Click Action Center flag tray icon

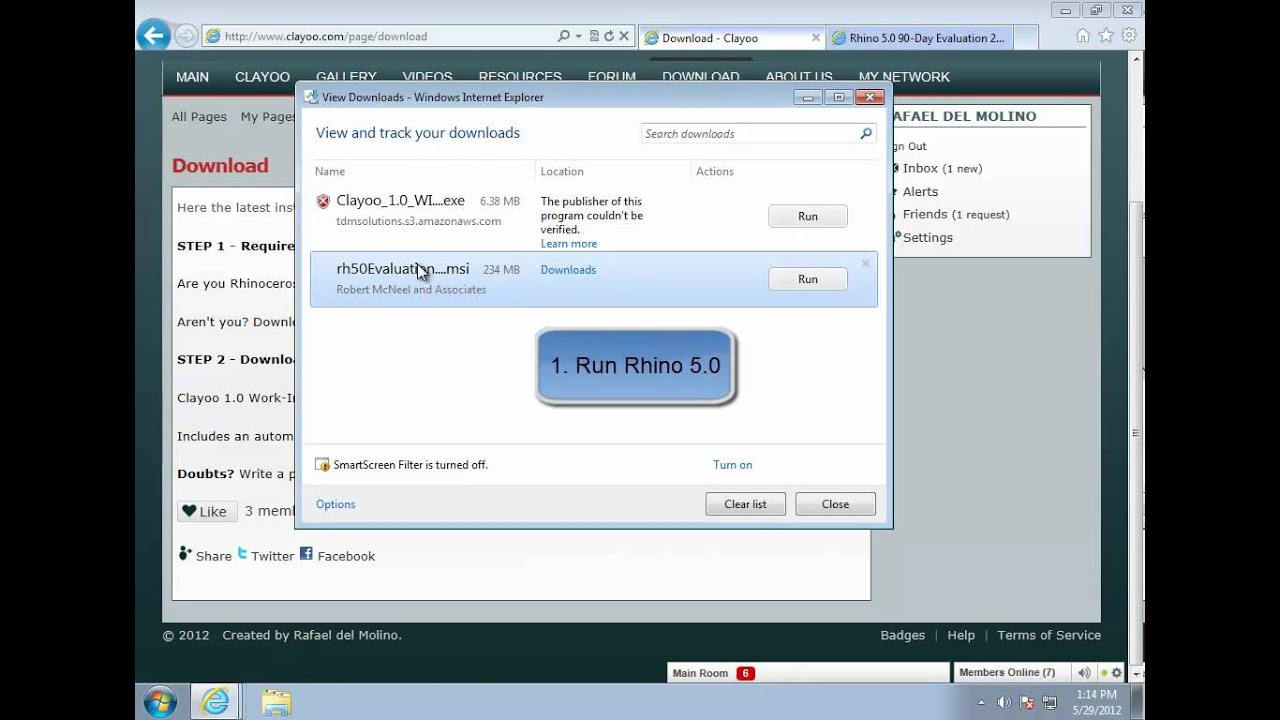point(1026,702)
